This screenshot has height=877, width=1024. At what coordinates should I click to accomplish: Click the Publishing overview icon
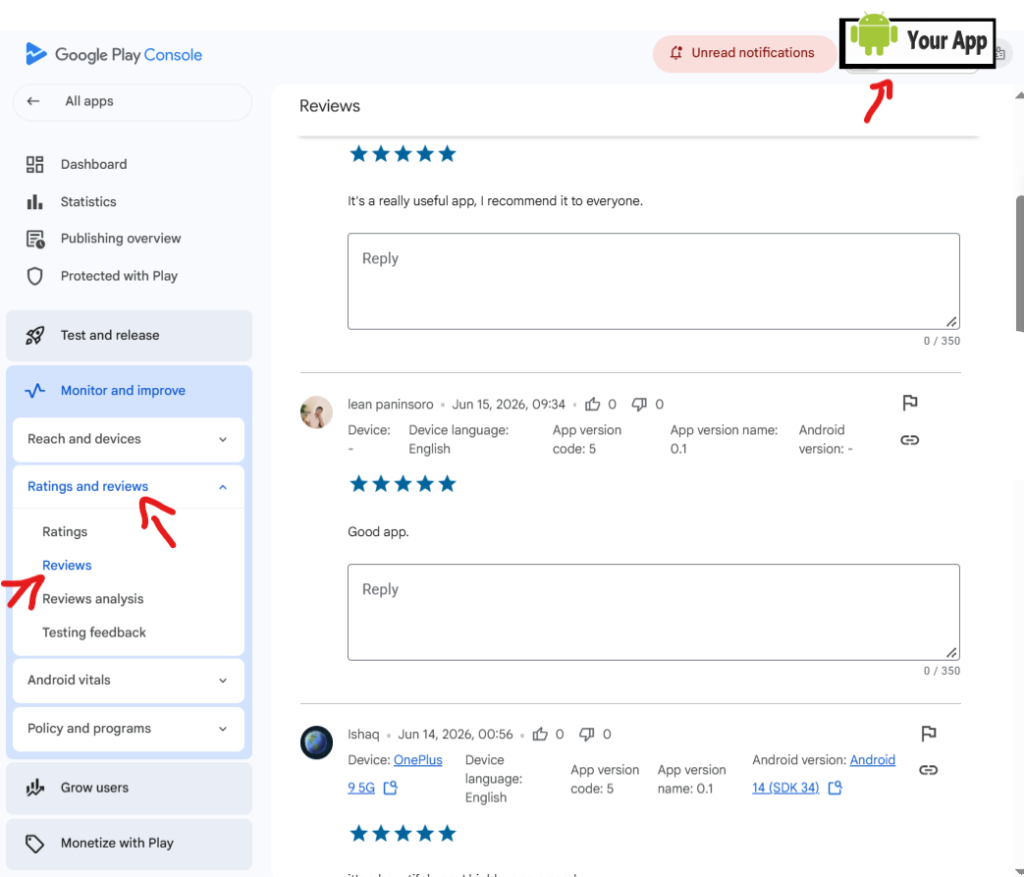click(35, 239)
